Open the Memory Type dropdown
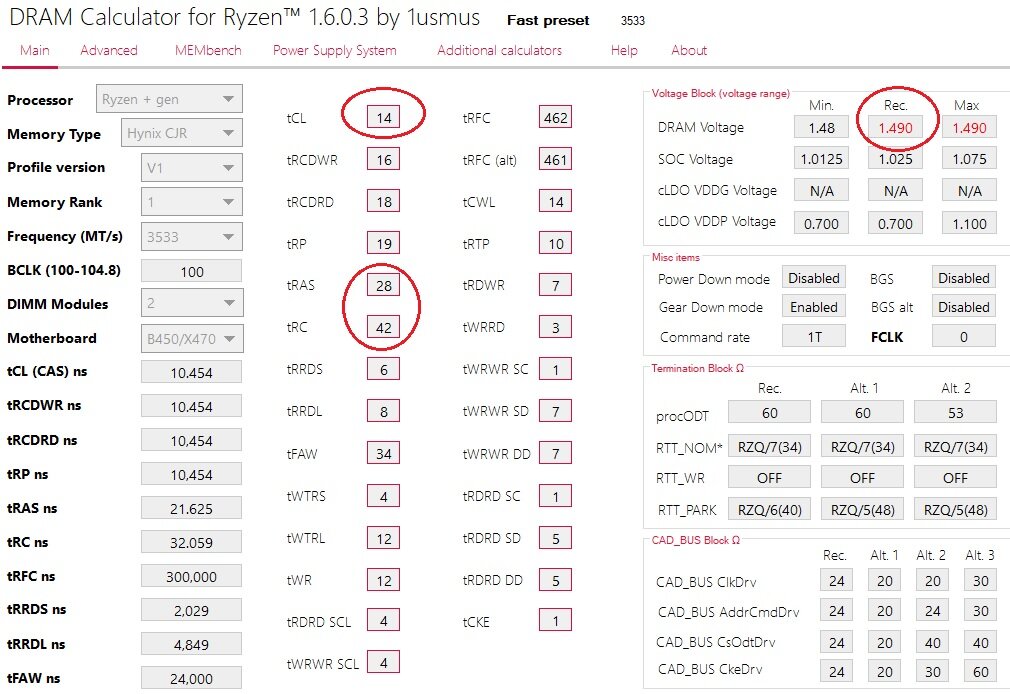Screen dimensions: 1010x694 coord(182,133)
